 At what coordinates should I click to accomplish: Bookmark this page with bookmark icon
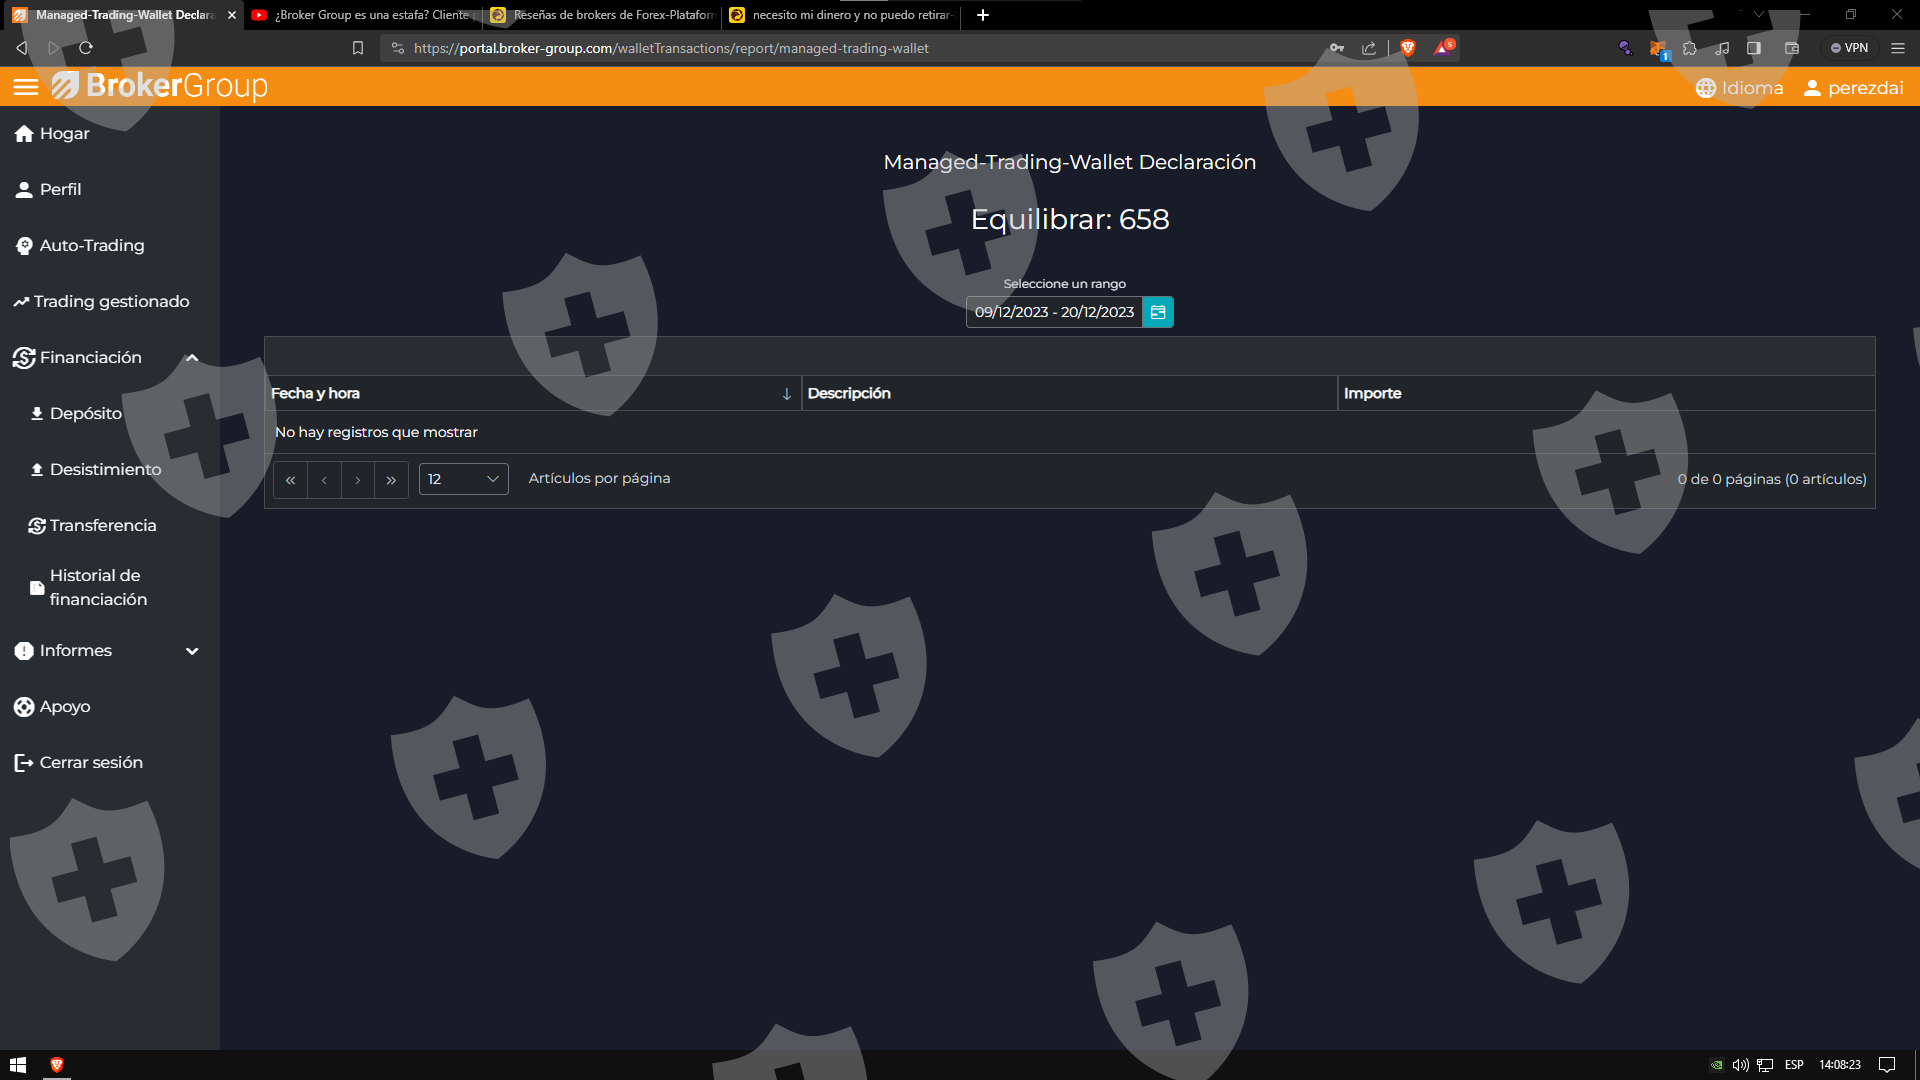[x=358, y=48]
